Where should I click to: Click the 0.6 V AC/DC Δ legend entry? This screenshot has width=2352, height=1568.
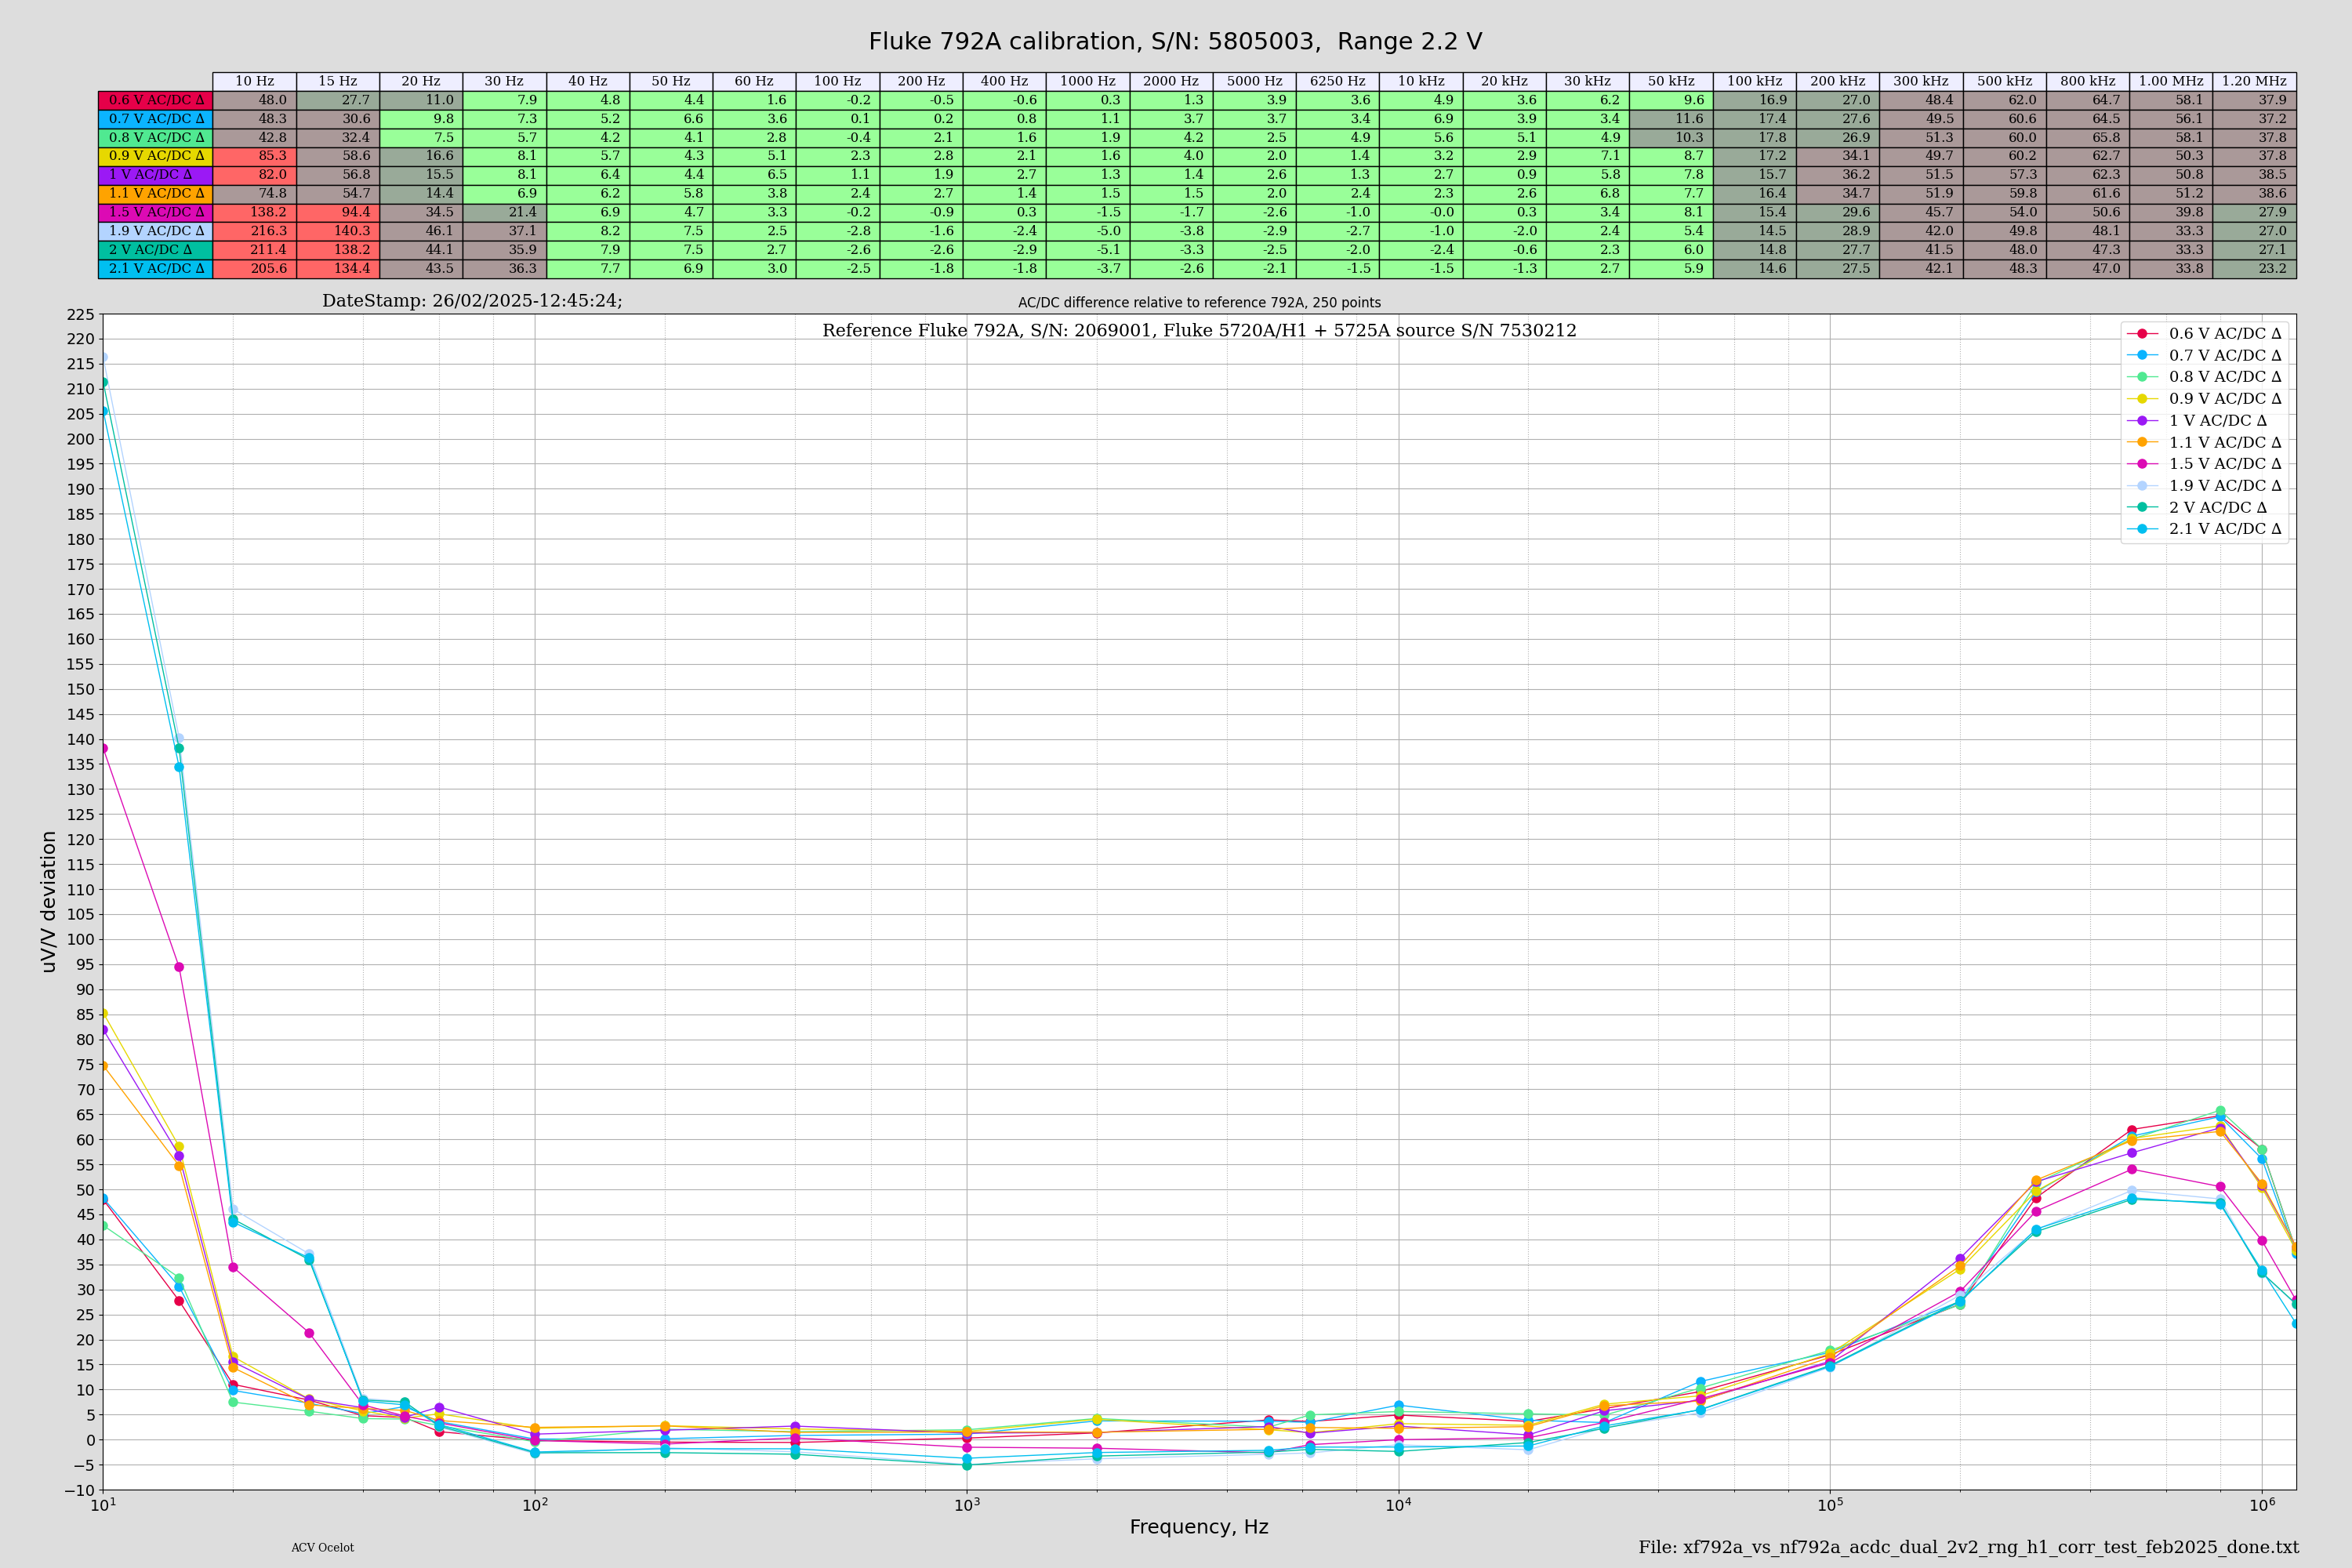[2204, 334]
